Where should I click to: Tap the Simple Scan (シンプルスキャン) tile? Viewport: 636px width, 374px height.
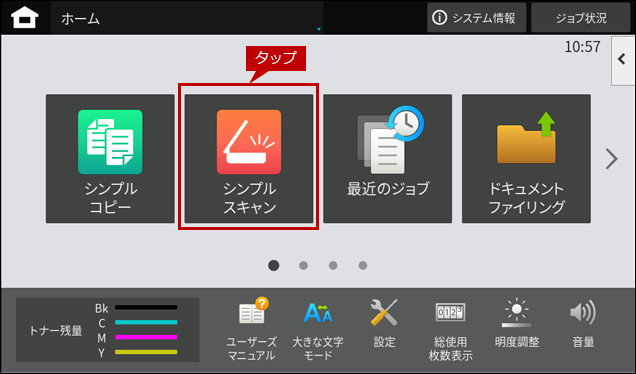click(x=249, y=159)
